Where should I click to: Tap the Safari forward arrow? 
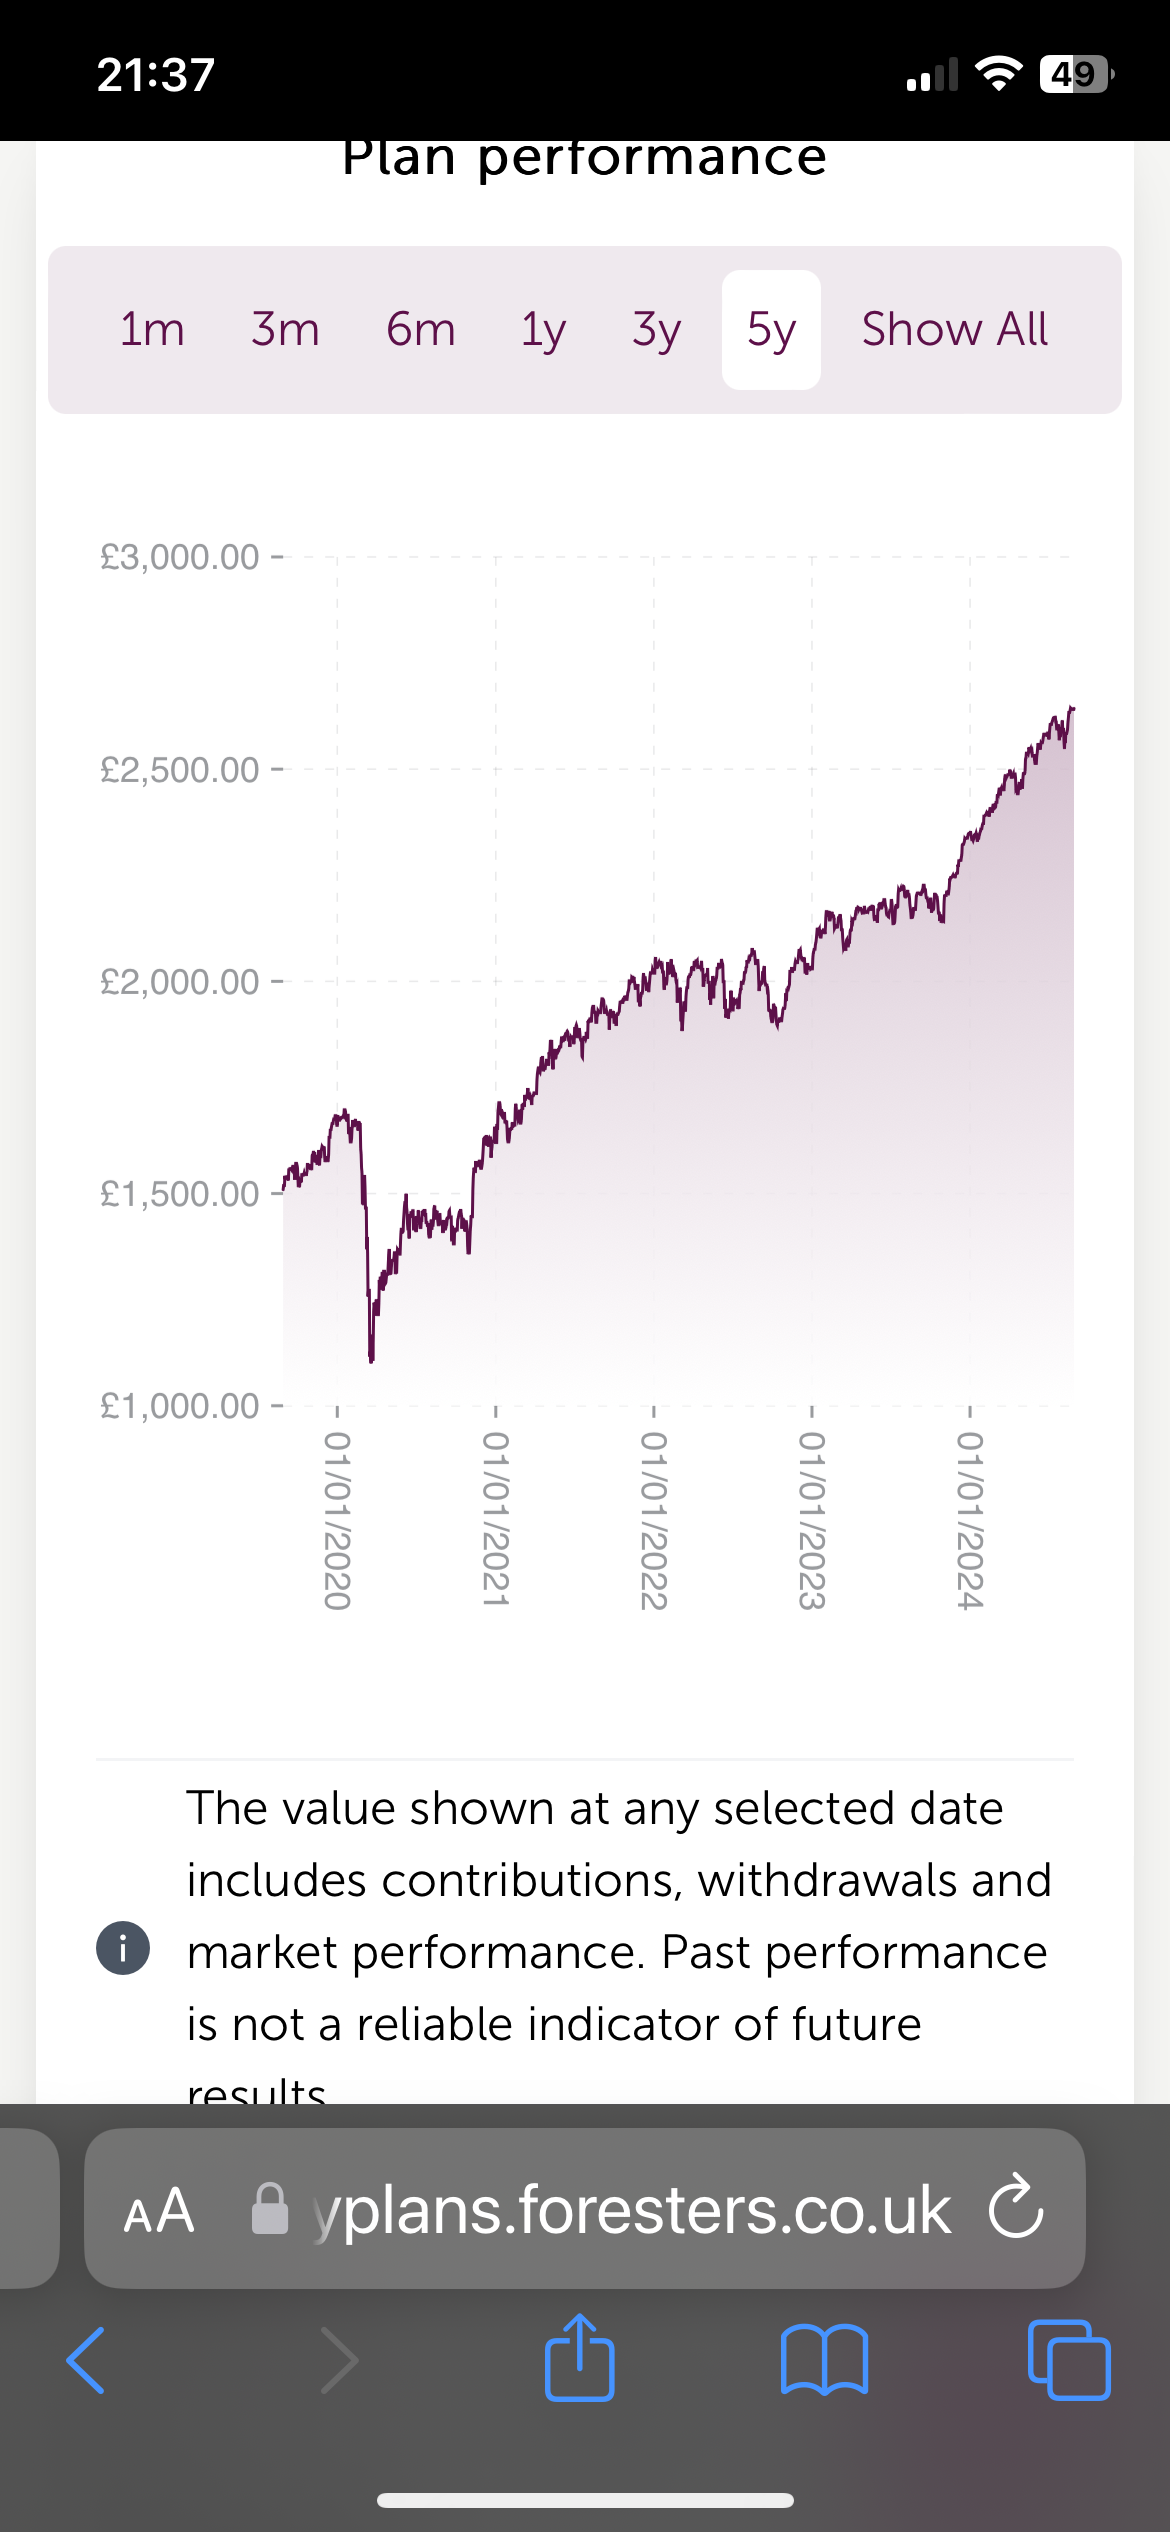click(339, 2360)
